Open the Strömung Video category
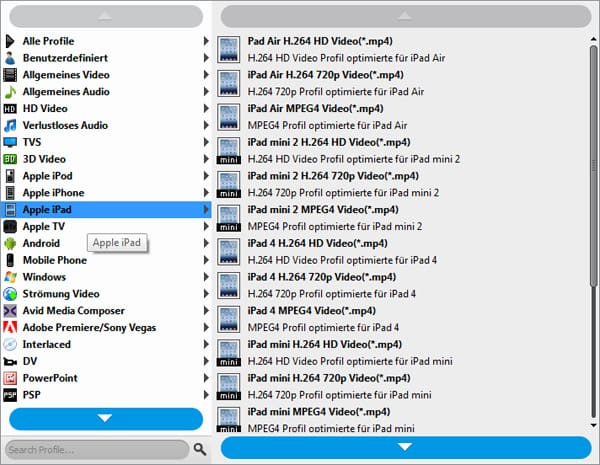The width and height of the screenshot is (600, 465). pos(106,294)
